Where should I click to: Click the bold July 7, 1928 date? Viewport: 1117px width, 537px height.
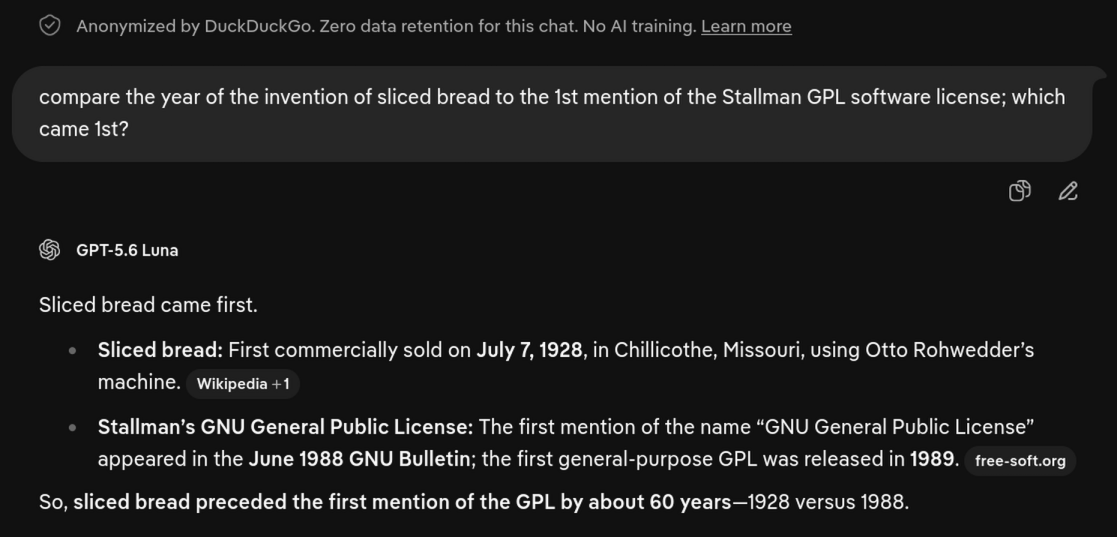(x=529, y=350)
